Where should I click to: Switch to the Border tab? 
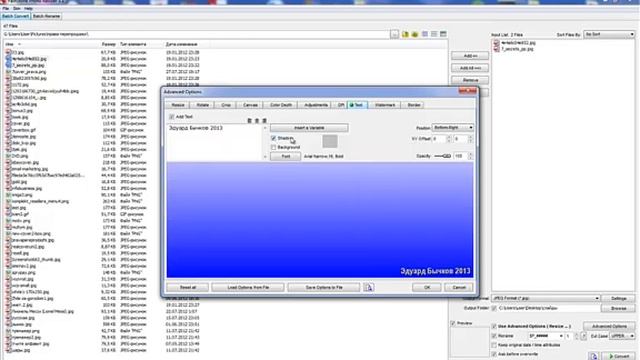point(413,105)
